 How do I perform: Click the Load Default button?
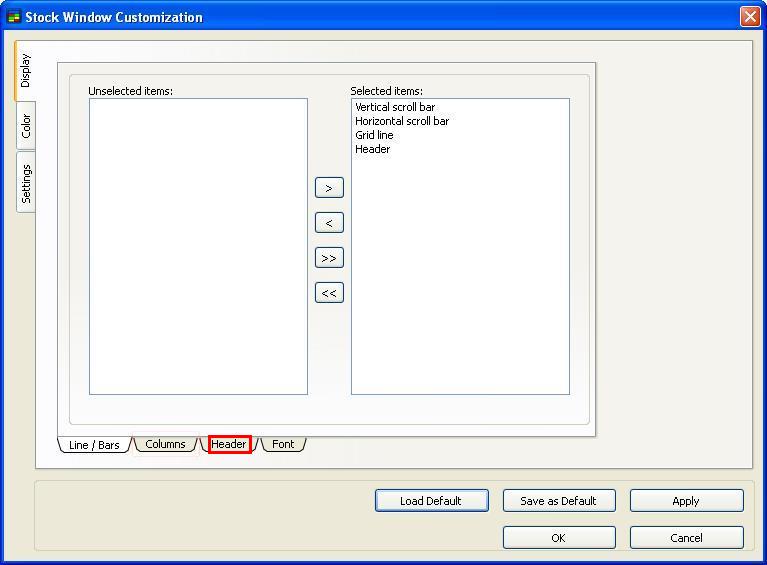tap(431, 501)
